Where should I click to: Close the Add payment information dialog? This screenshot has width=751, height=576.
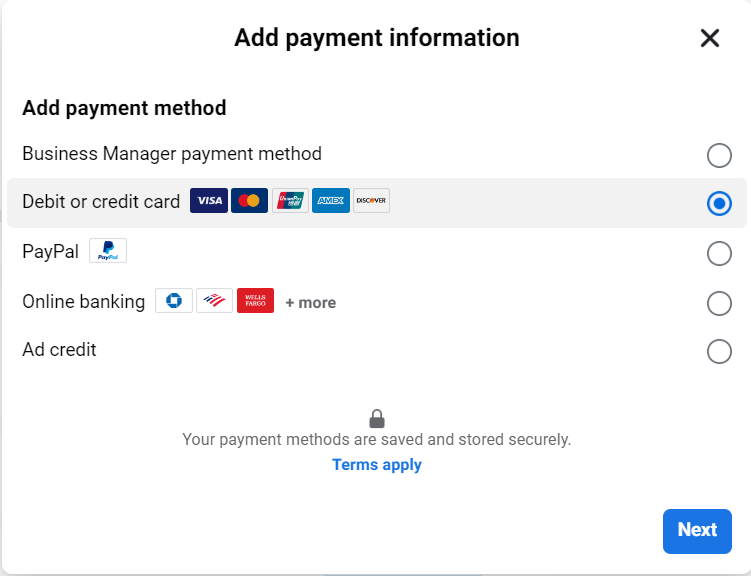tap(710, 38)
